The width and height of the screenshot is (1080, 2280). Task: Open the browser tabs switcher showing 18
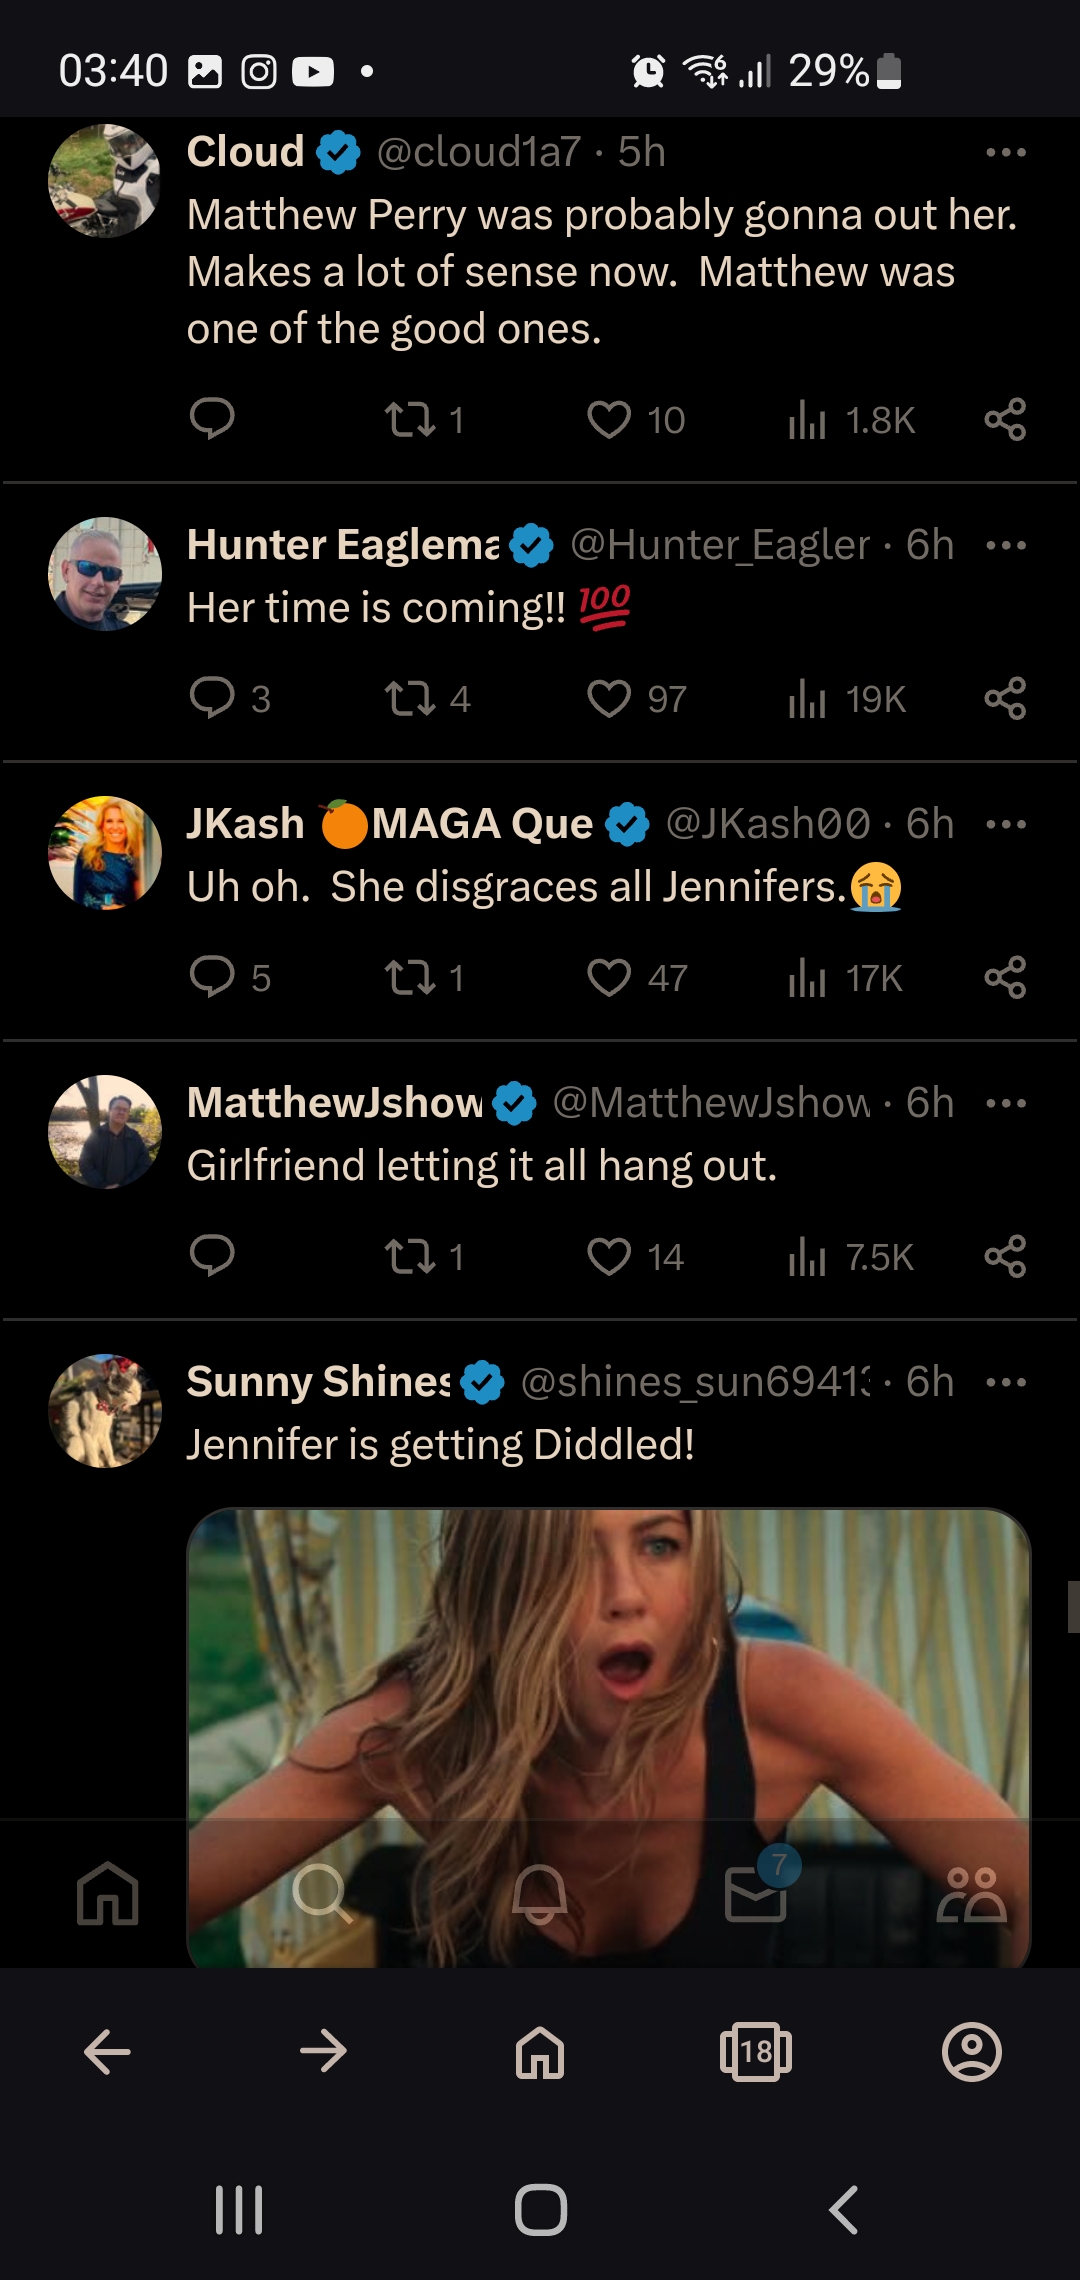(x=756, y=2052)
